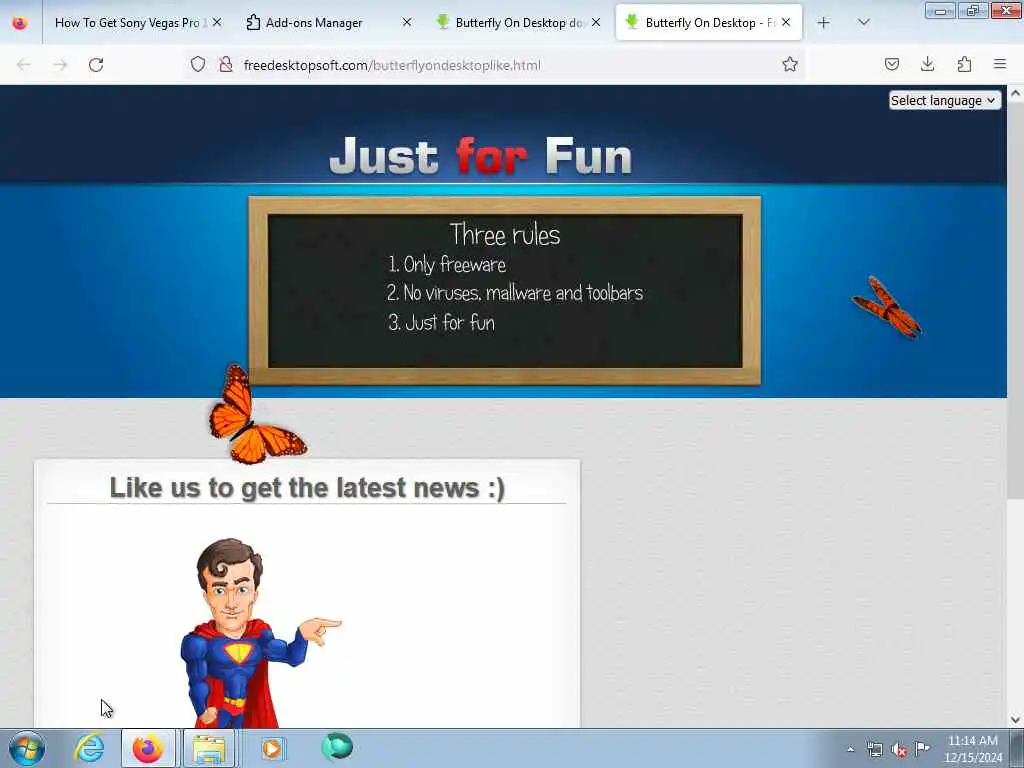The width and height of the screenshot is (1024, 768).
Task: Click the vertical scrollbar thumb
Action: click(x=1016, y=300)
